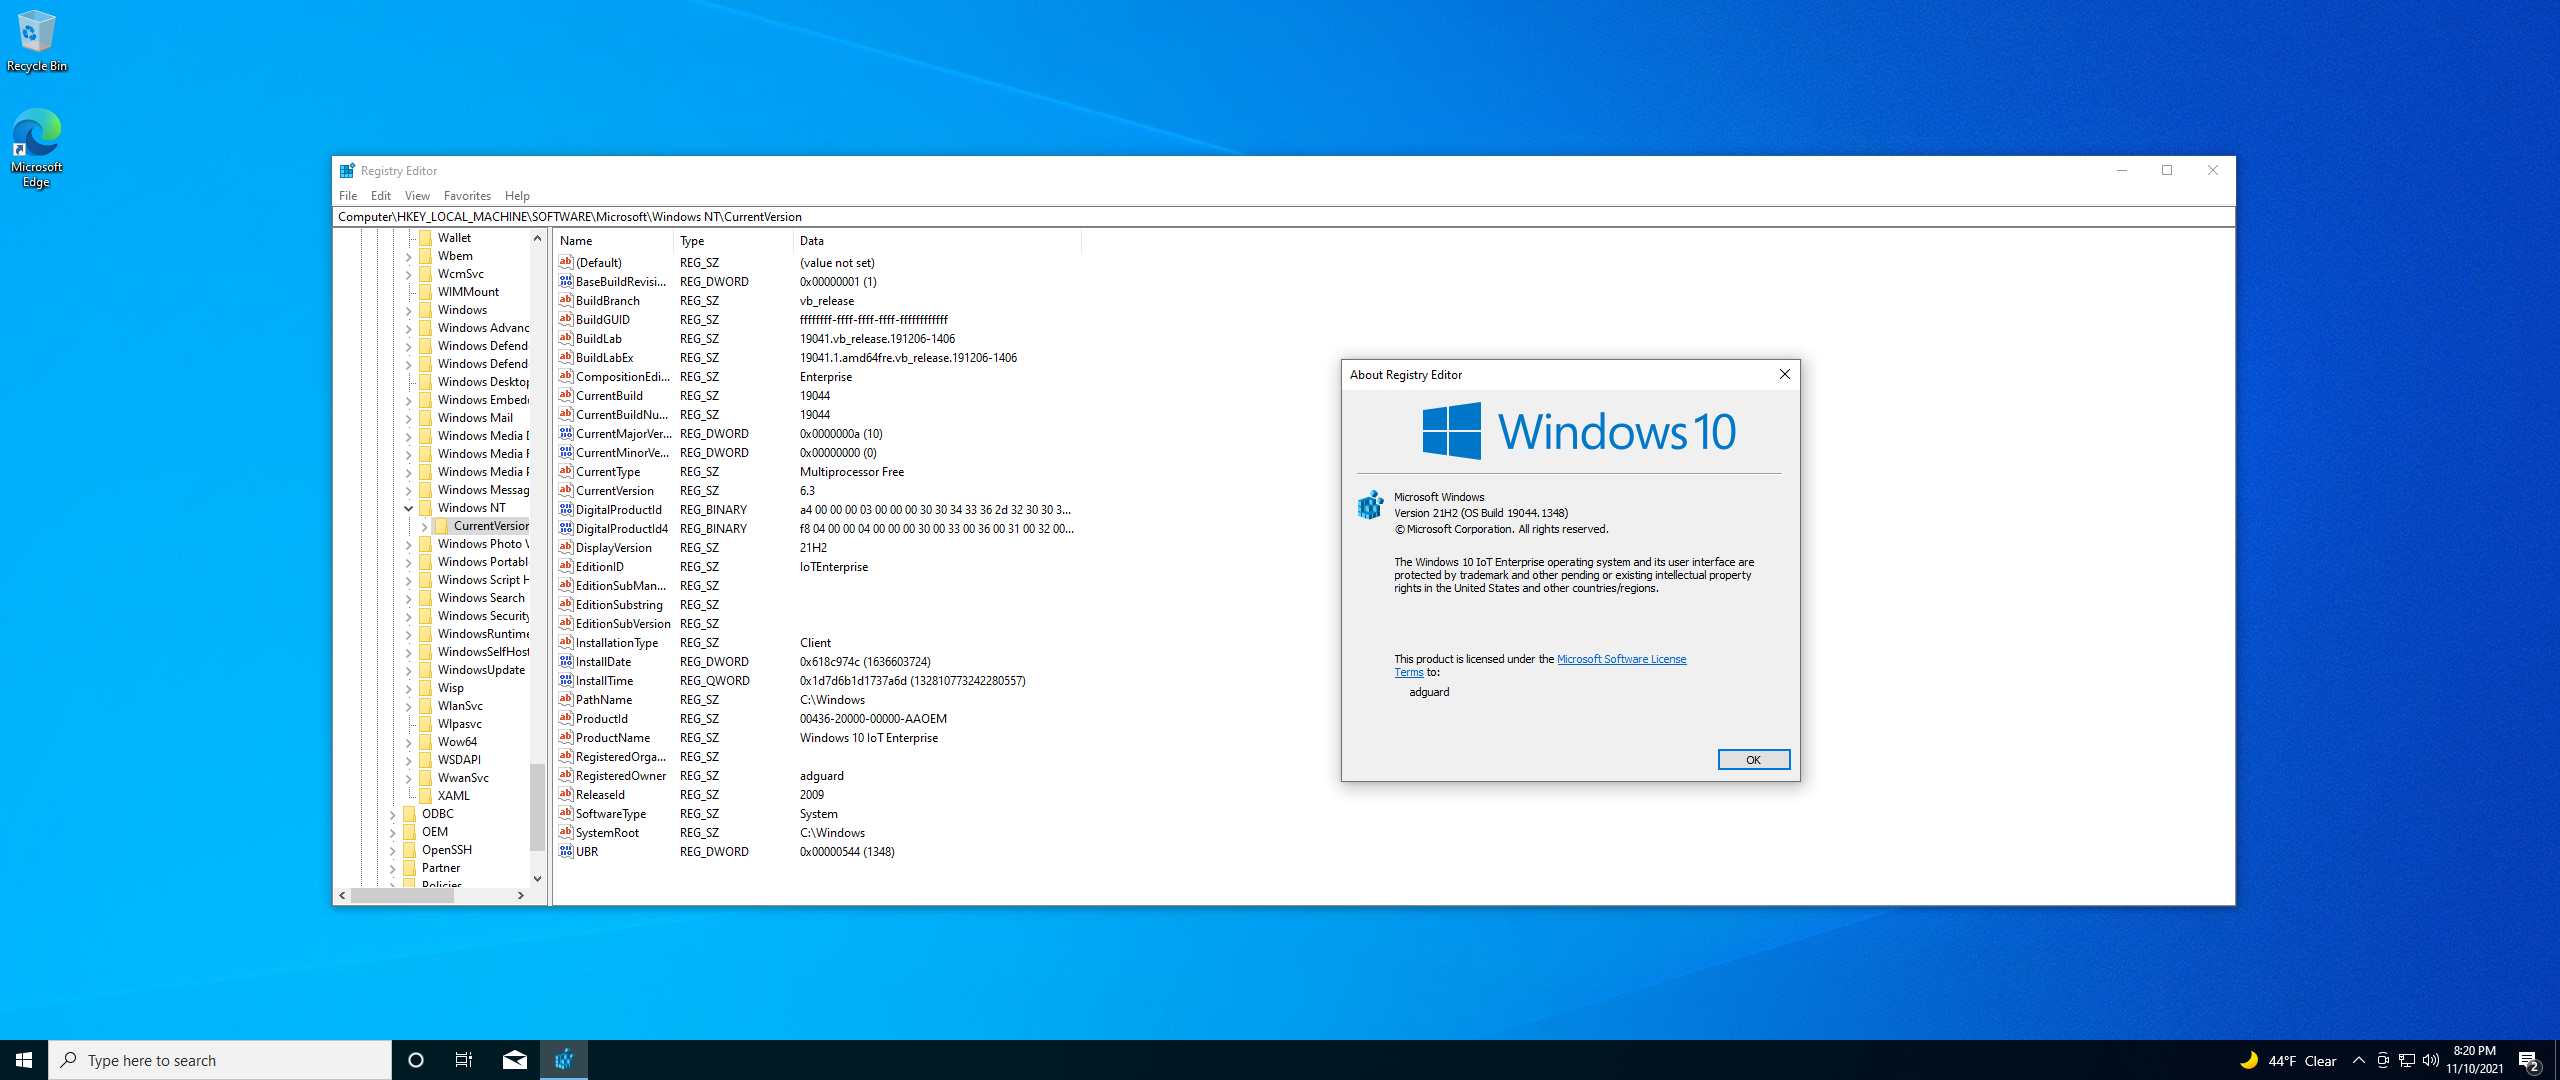The image size is (2560, 1080).
Task: Click the Registry Editor taskbar icon
Action: coord(564,1060)
